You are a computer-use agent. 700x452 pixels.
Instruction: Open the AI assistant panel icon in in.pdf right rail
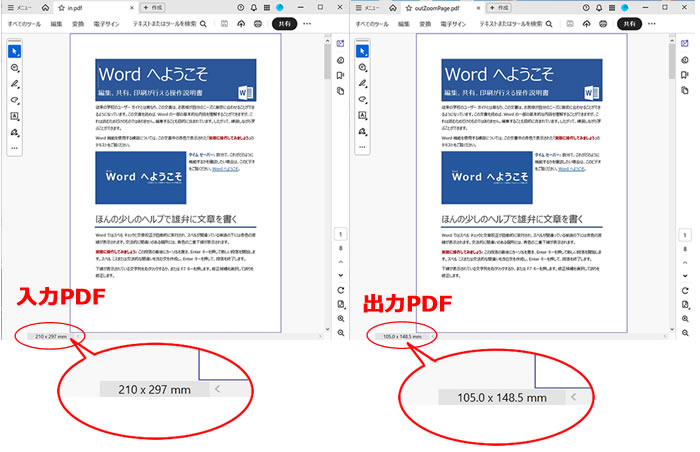[340, 43]
